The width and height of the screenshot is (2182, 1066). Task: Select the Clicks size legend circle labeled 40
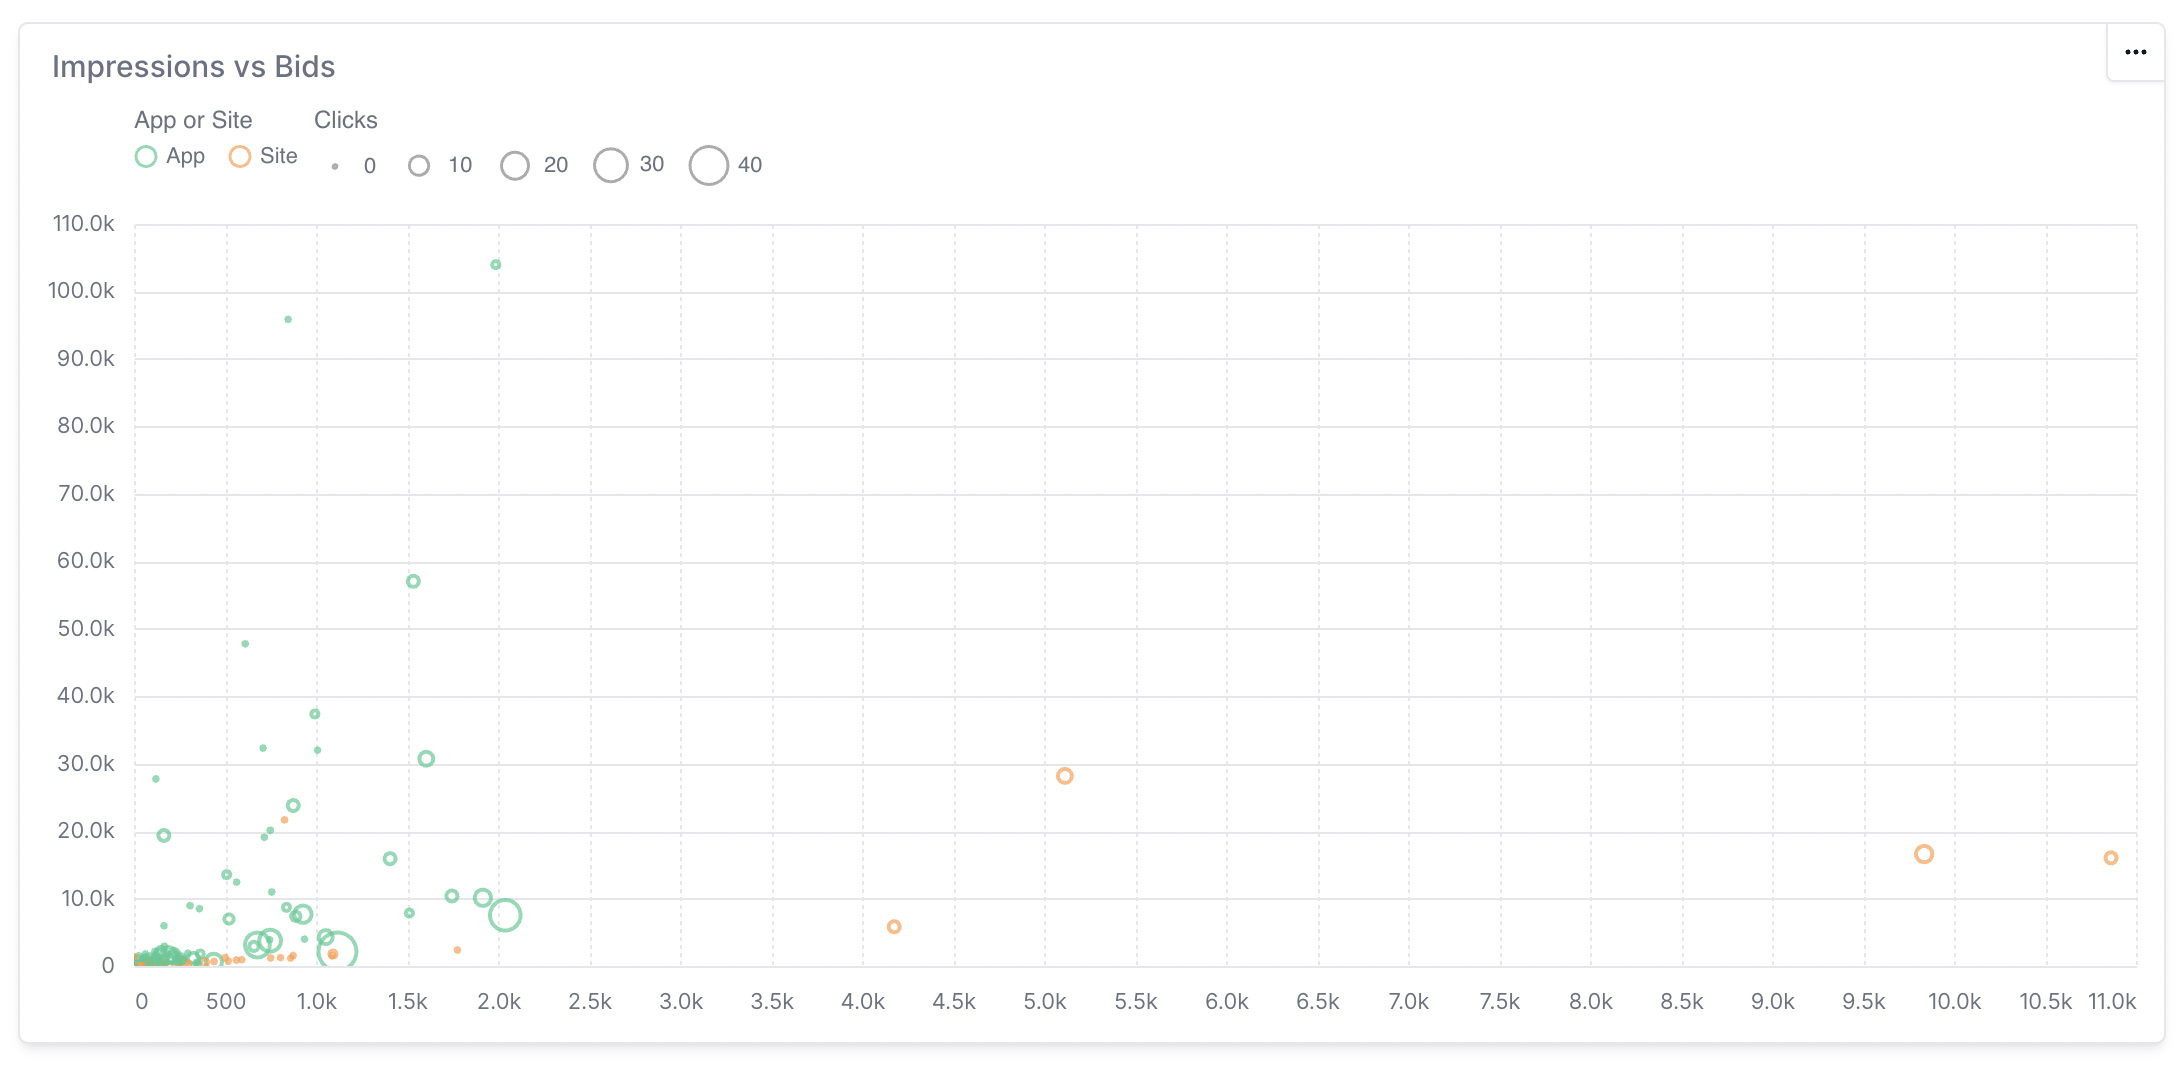tap(709, 165)
